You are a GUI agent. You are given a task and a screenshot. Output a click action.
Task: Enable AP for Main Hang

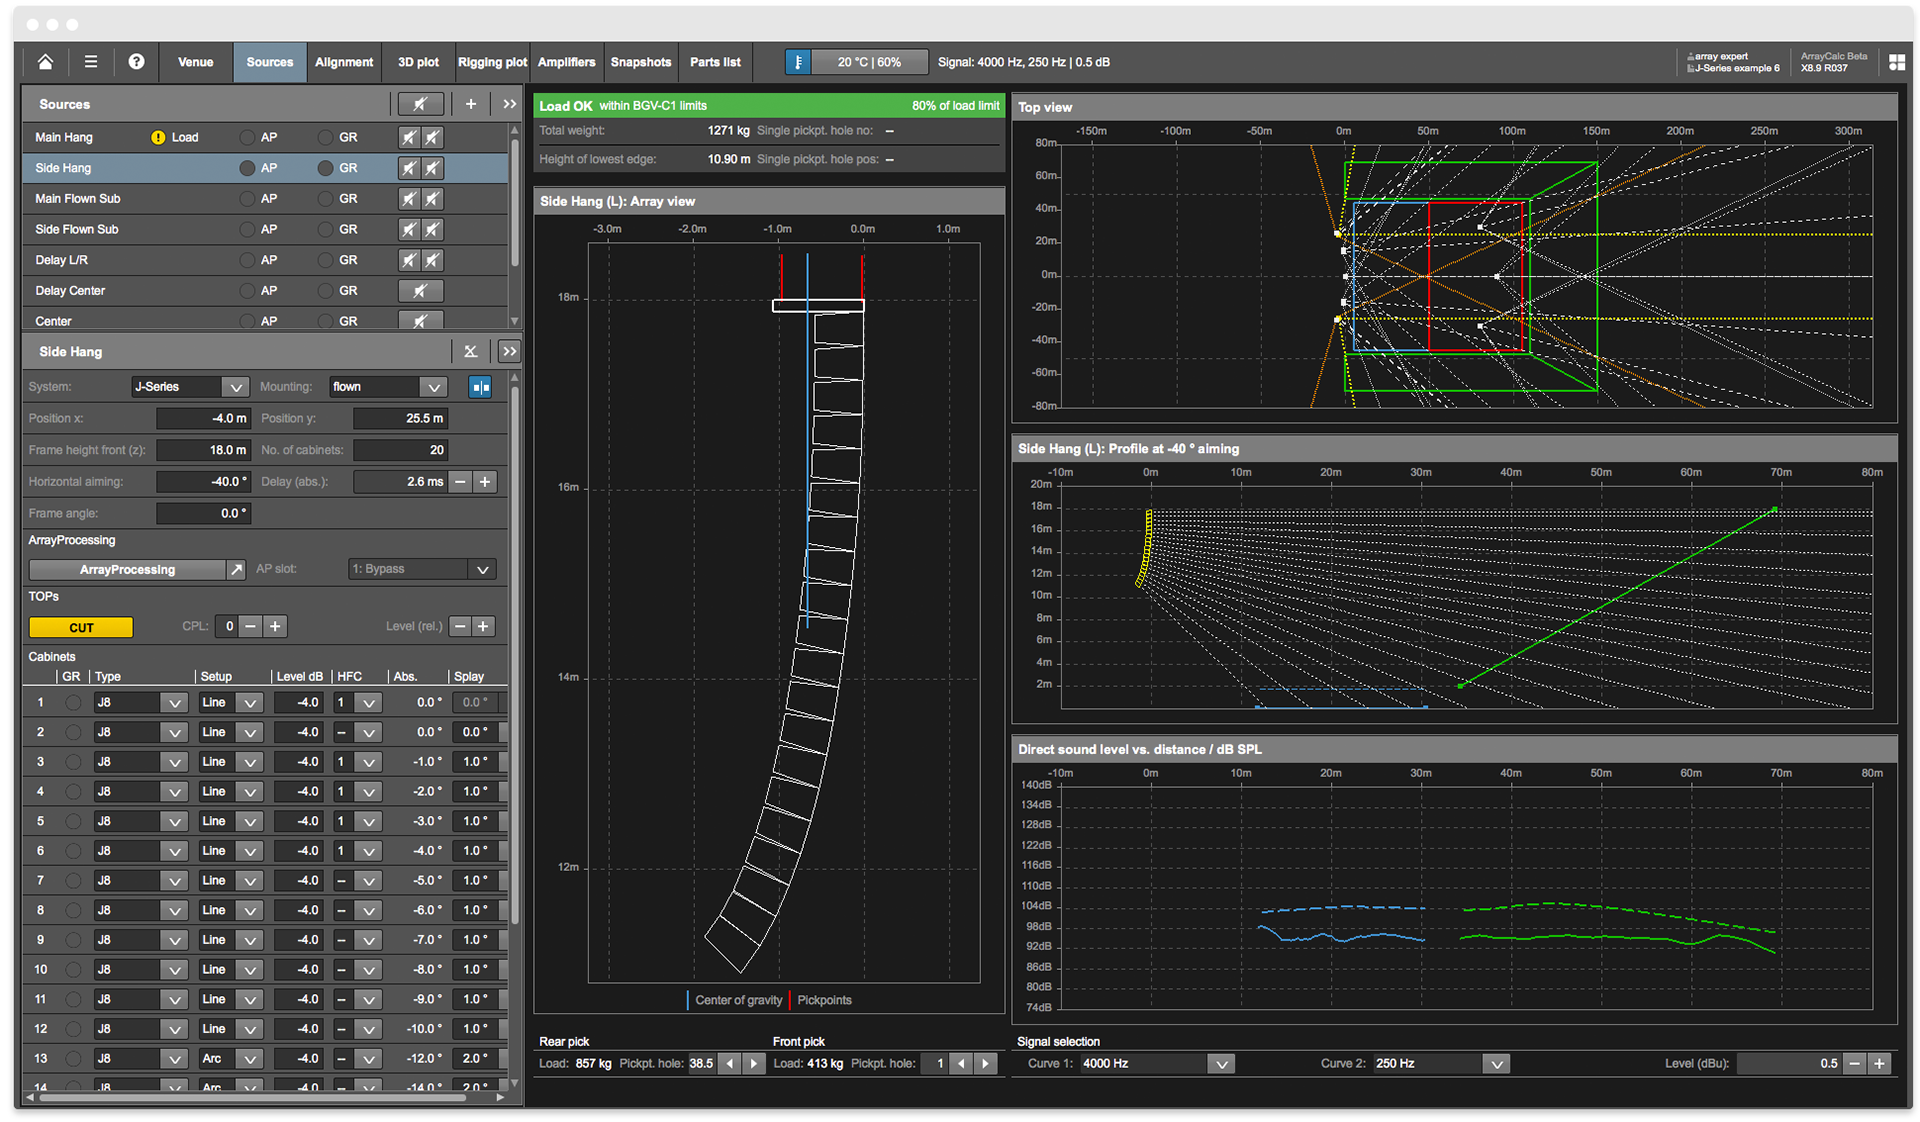pyautogui.click(x=247, y=137)
